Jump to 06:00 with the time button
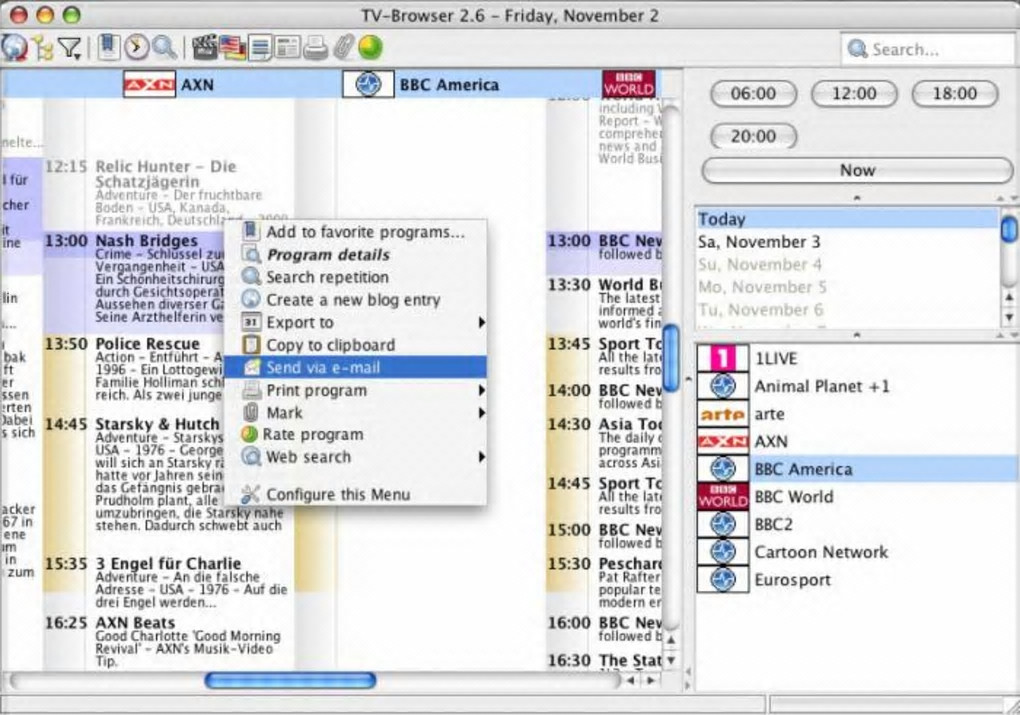This screenshot has width=1020, height=715. tap(753, 94)
